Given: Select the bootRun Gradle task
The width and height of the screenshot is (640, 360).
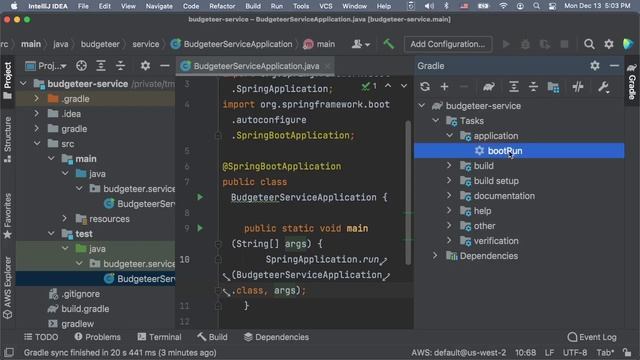Looking at the screenshot, I should click(519, 151).
